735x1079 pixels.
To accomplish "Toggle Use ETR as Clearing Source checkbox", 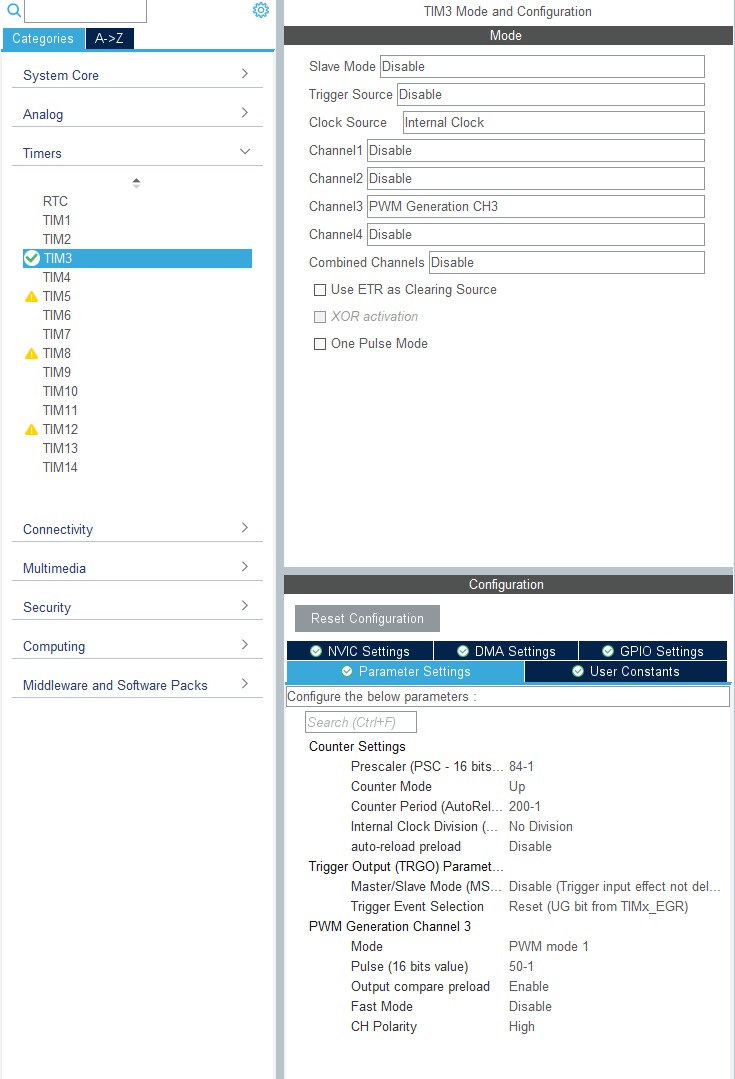I will pos(320,290).
